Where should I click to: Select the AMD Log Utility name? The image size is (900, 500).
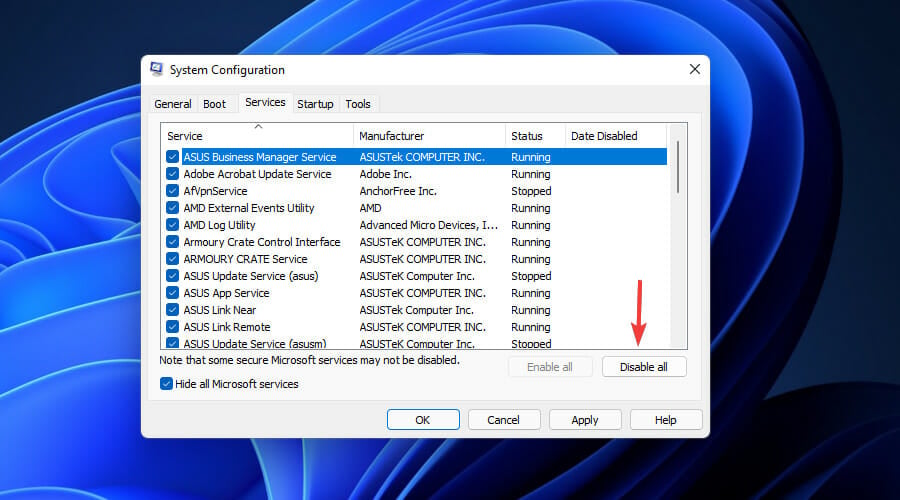tap(219, 225)
